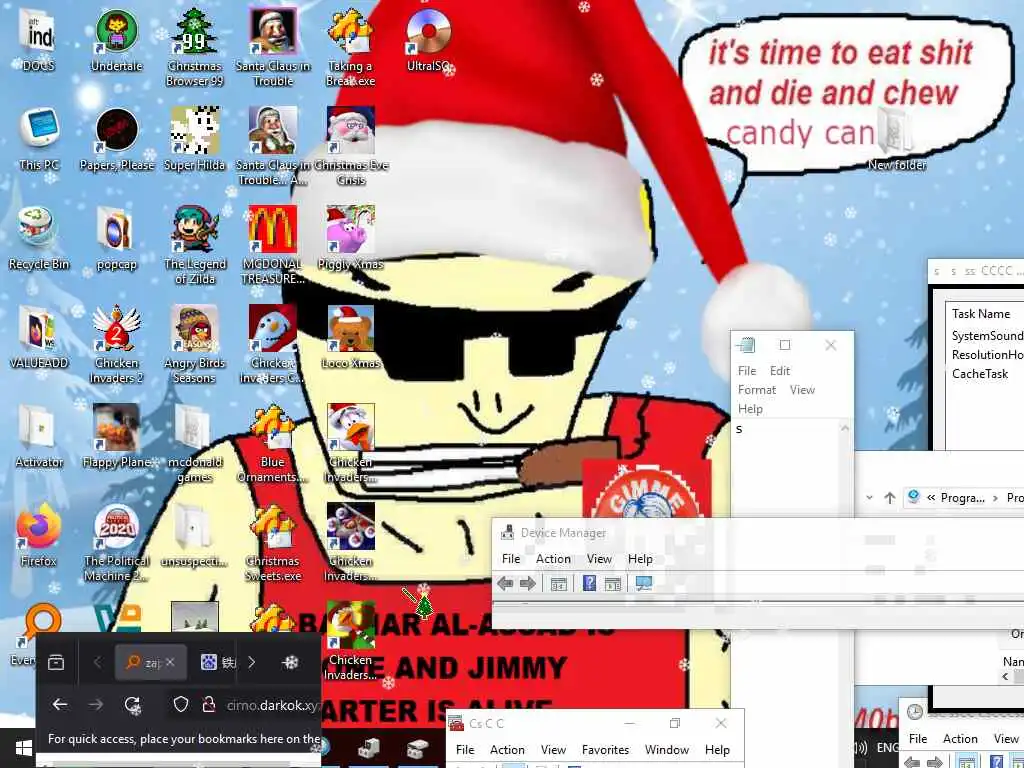Open the Chicken Invaders 2 shortcut
This screenshot has width=1024, height=768.
(x=116, y=345)
